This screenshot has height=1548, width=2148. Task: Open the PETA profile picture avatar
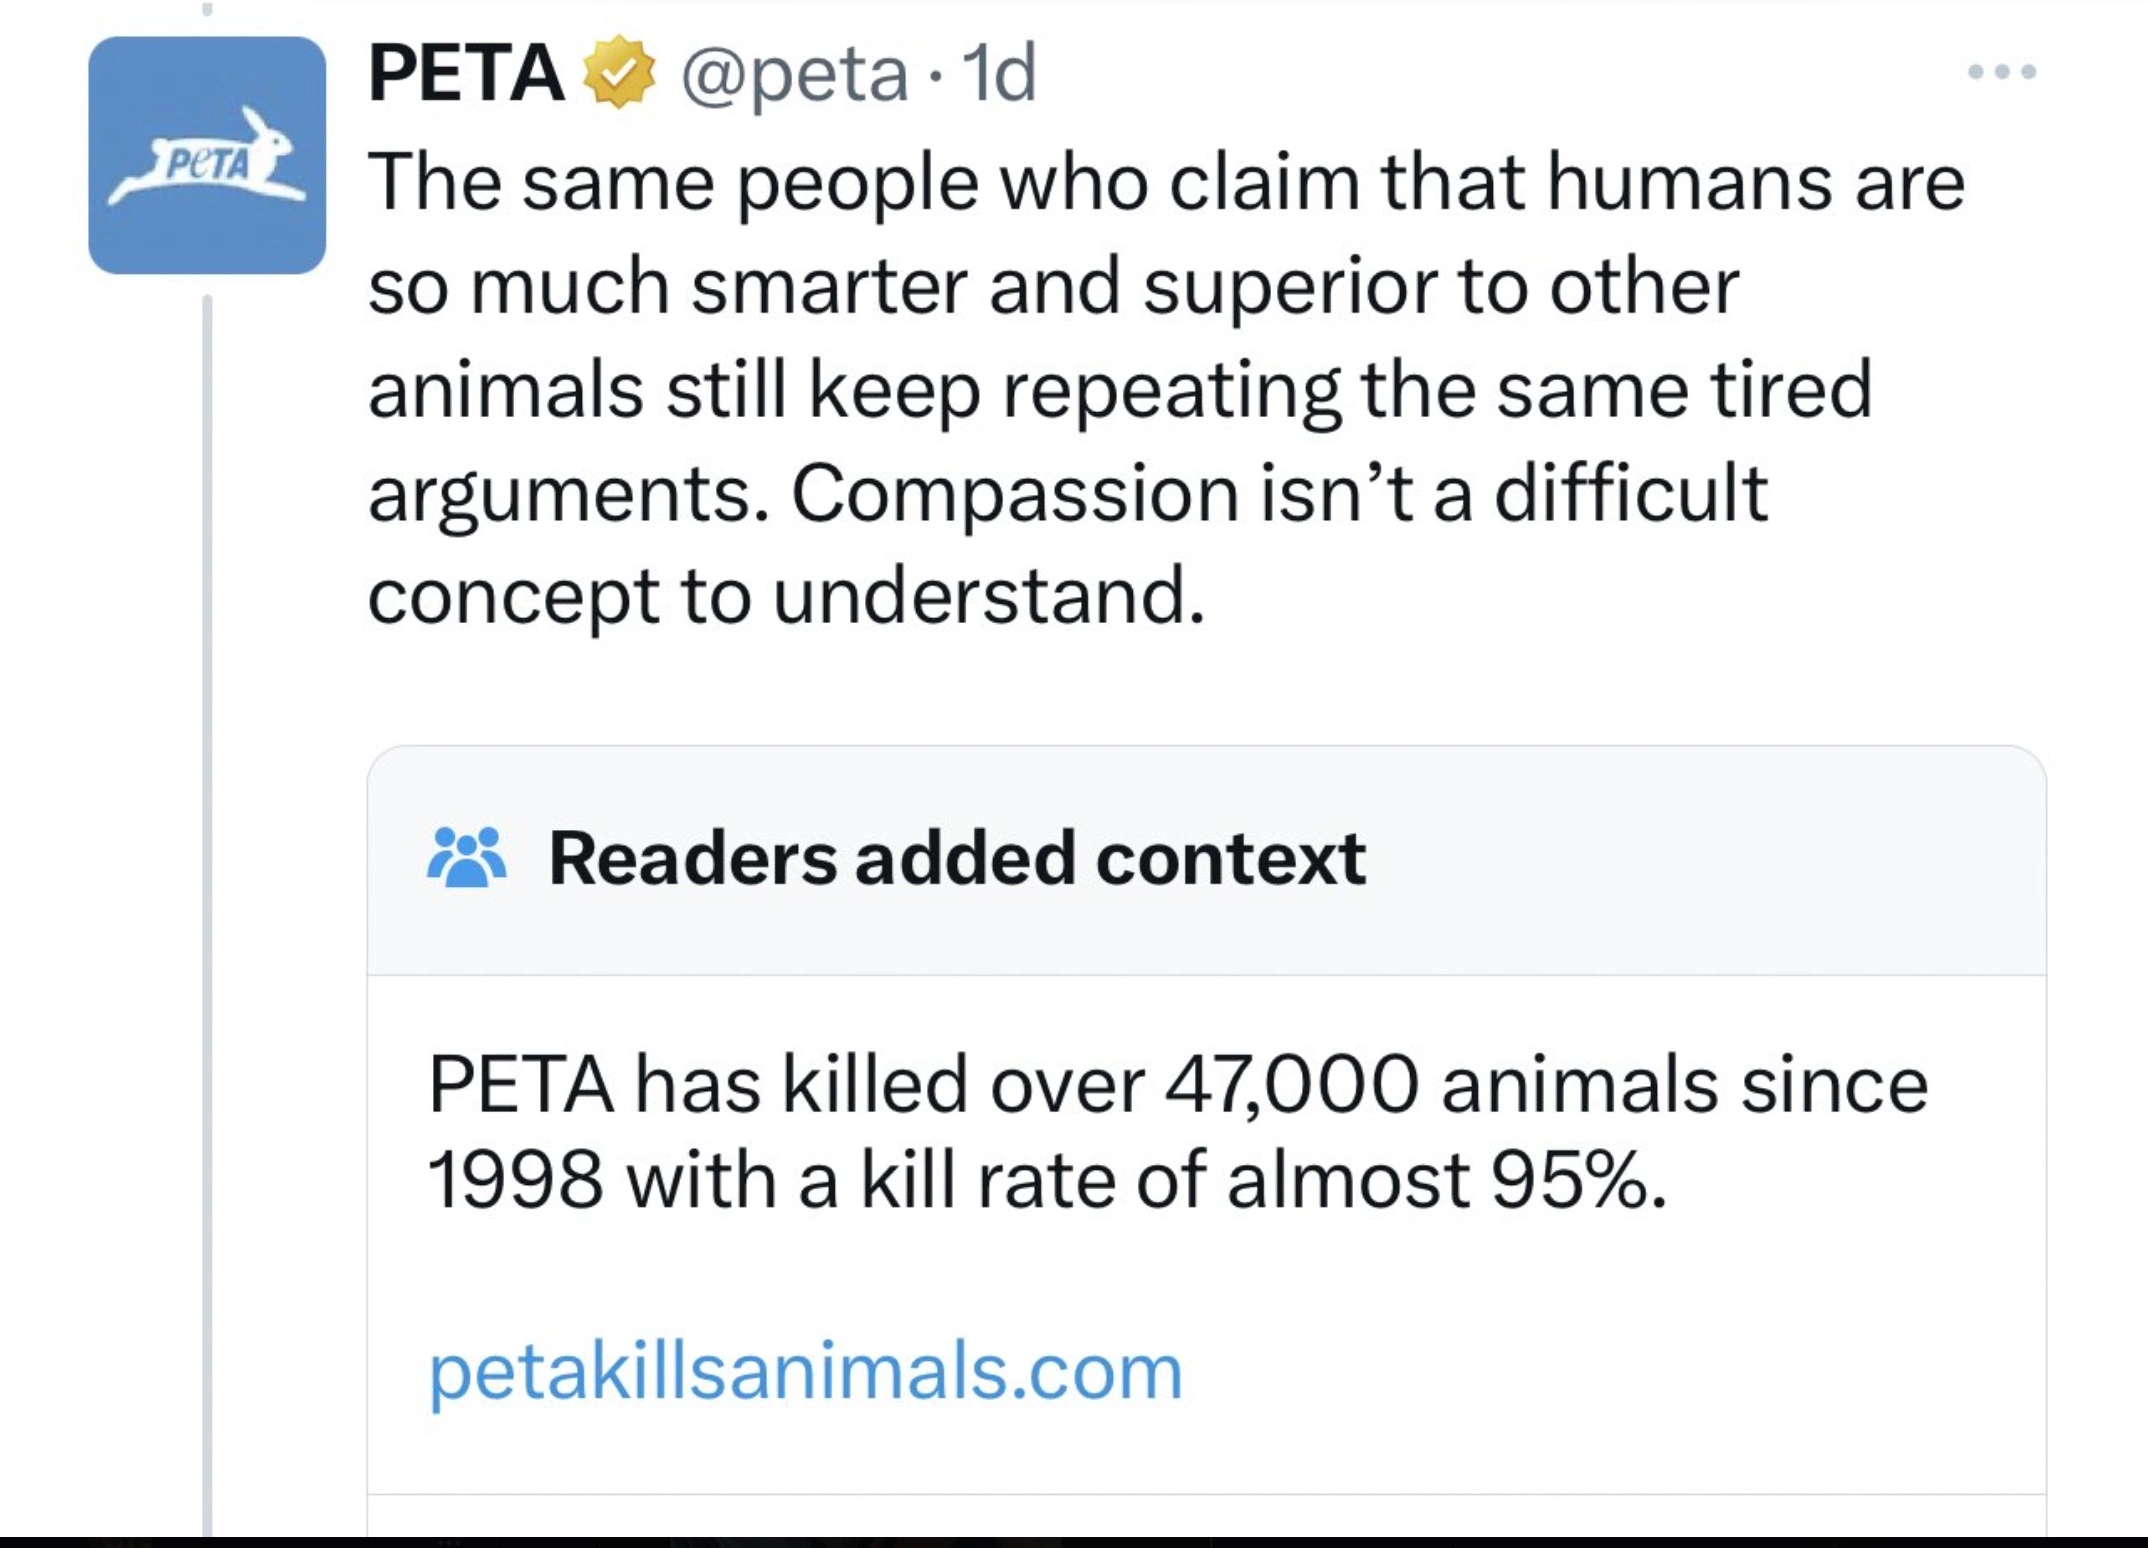click(x=207, y=155)
